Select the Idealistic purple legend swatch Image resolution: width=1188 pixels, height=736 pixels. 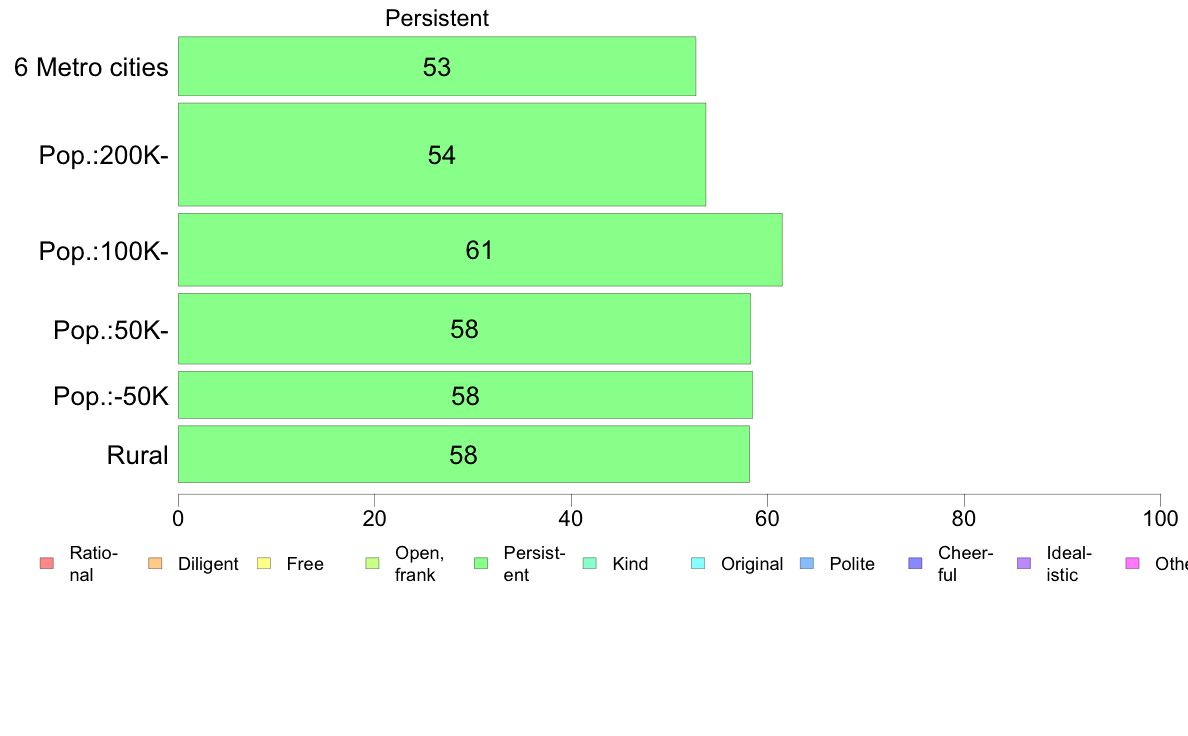pos(1024,563)
